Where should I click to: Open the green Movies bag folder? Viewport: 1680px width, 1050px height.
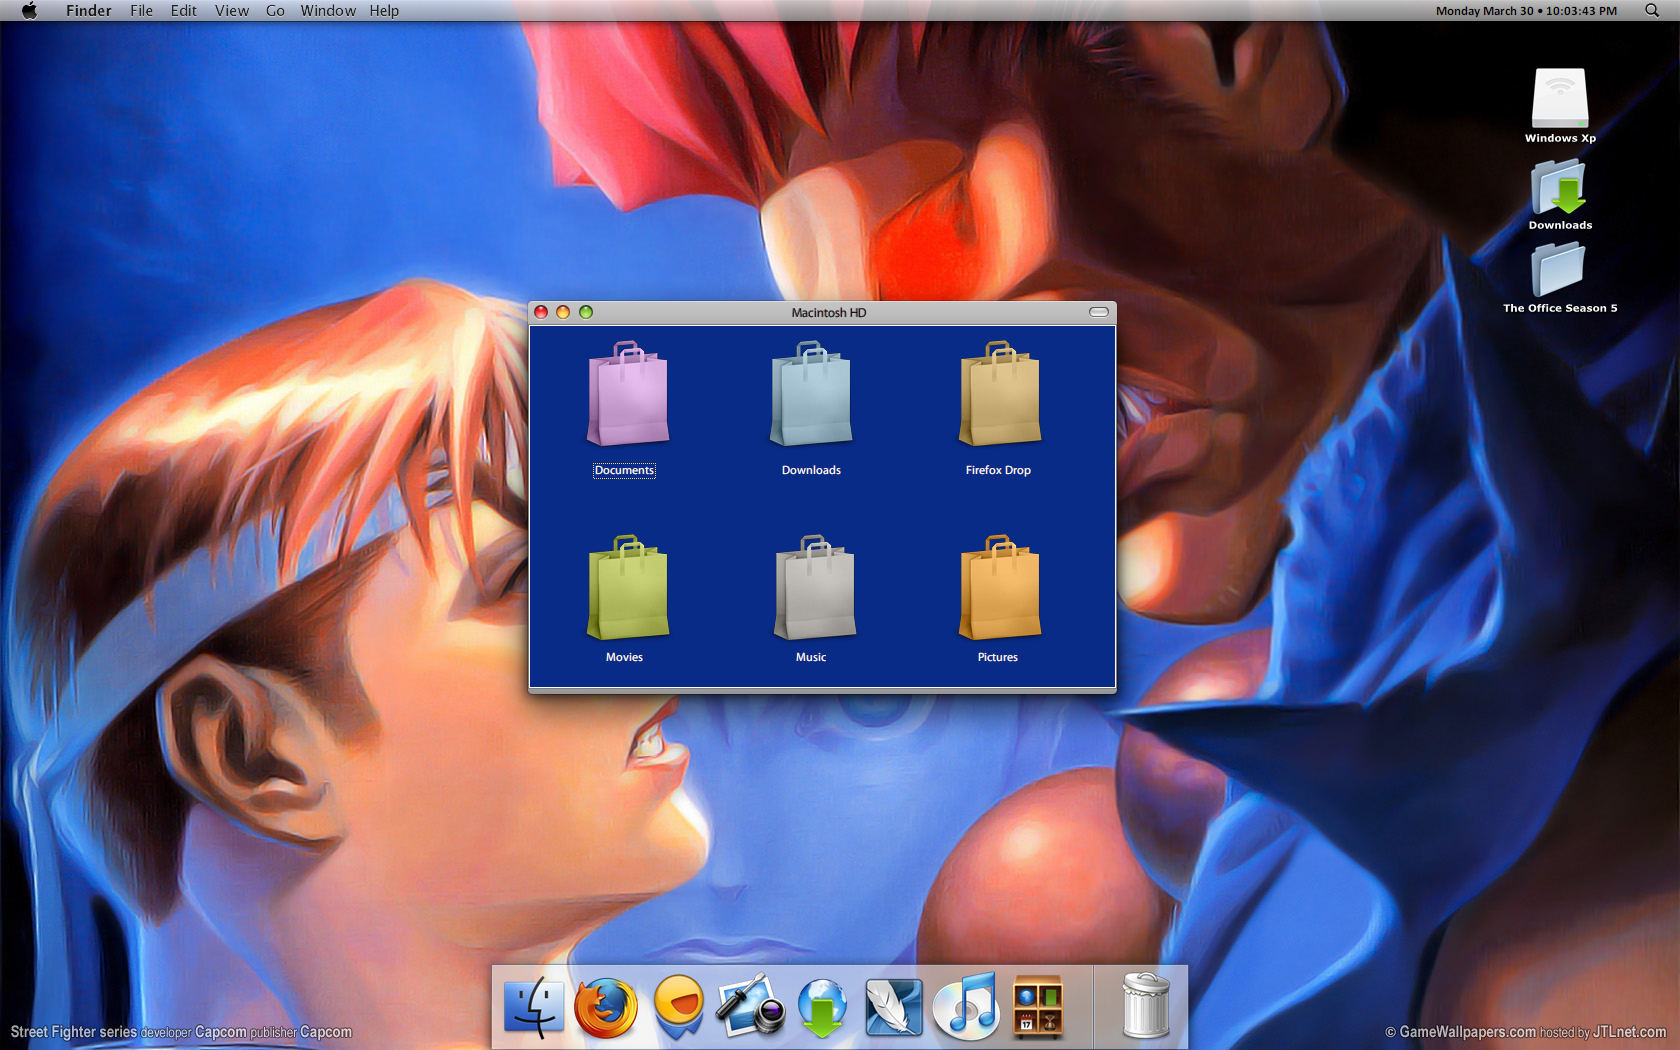pyautogui.click(x=627, y=588)
